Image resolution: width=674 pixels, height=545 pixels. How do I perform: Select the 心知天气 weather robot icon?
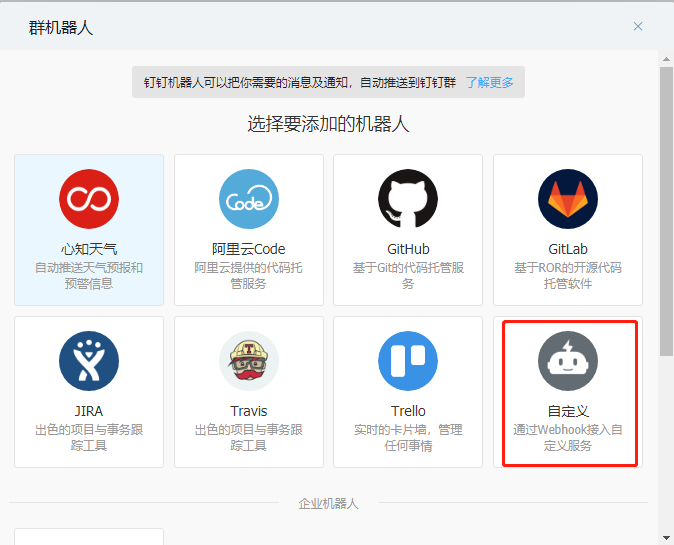tap(89, 199)
